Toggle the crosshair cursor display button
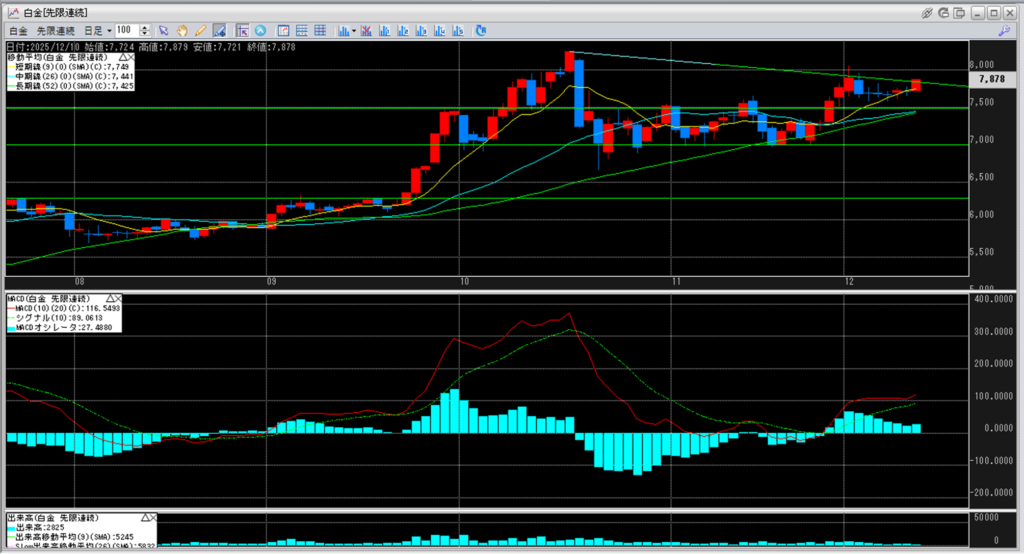 (x=243, y=31)
